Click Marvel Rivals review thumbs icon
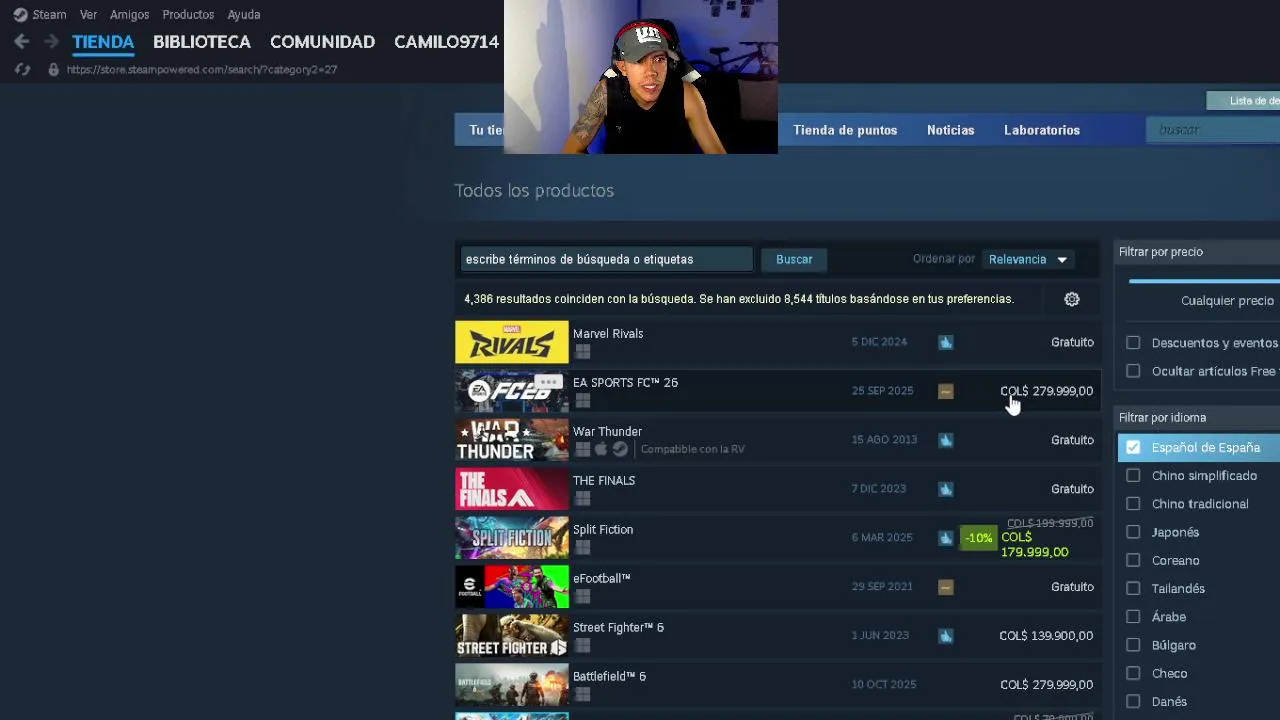Screen dimensions: 1280x720 (946, 342)
